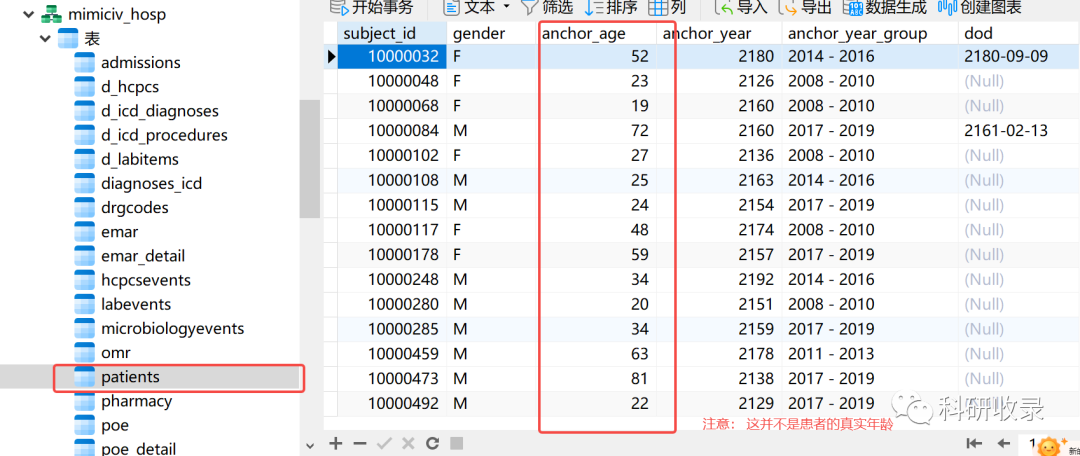Collapse the mimiciv_hosp schema node
Screen dimensions: 1080x456
coord(28,13)
